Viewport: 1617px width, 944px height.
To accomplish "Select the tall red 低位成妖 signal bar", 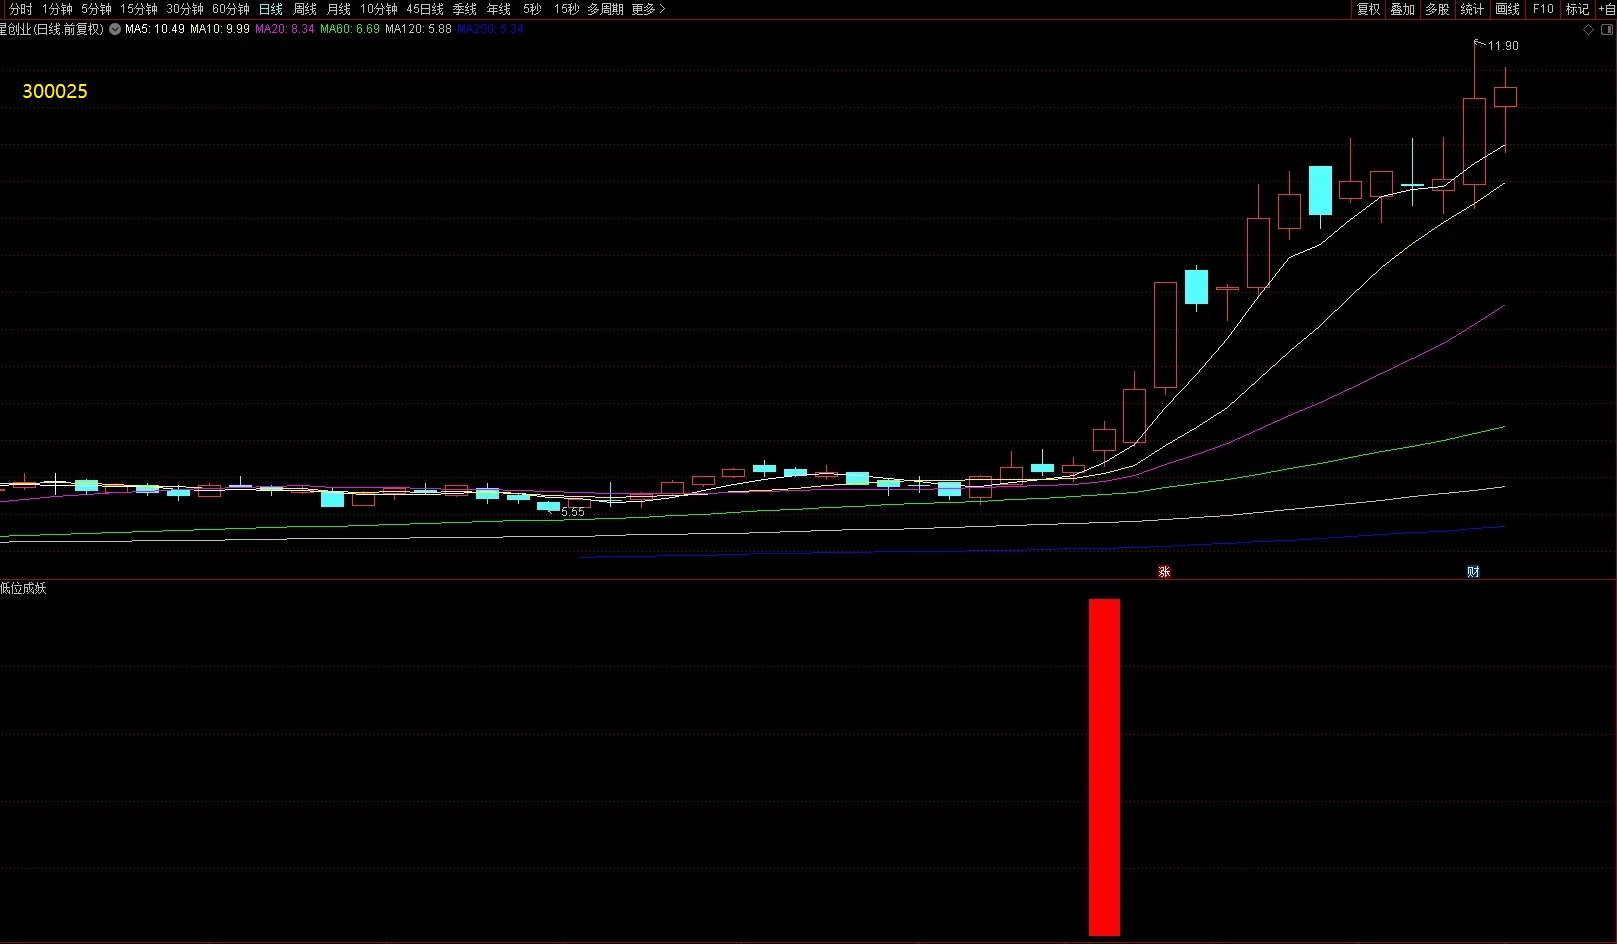I will pos(1104,767).
